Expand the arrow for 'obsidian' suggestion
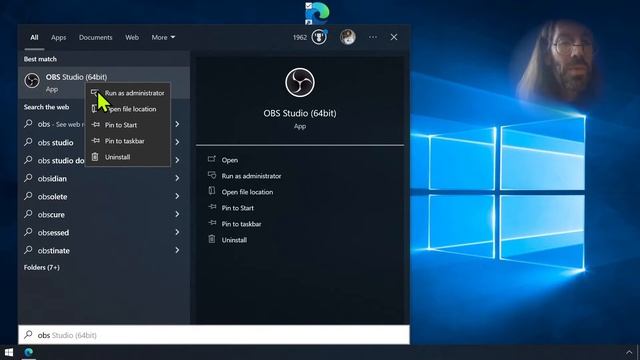 [177, 178]
